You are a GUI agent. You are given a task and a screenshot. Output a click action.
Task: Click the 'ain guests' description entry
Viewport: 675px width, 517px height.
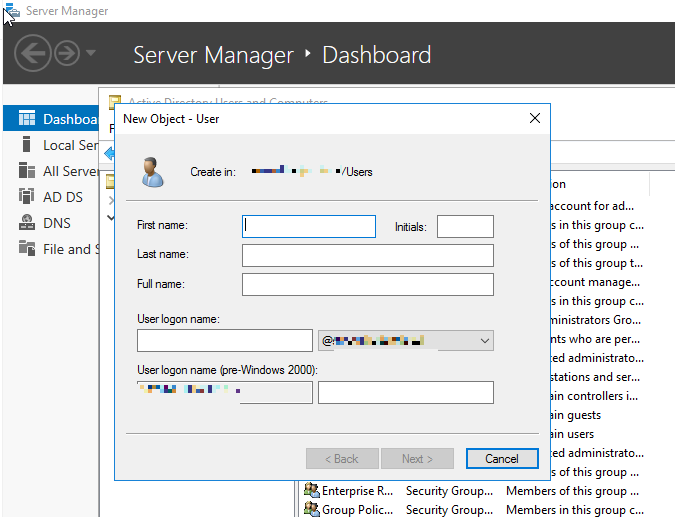point(576,415)
